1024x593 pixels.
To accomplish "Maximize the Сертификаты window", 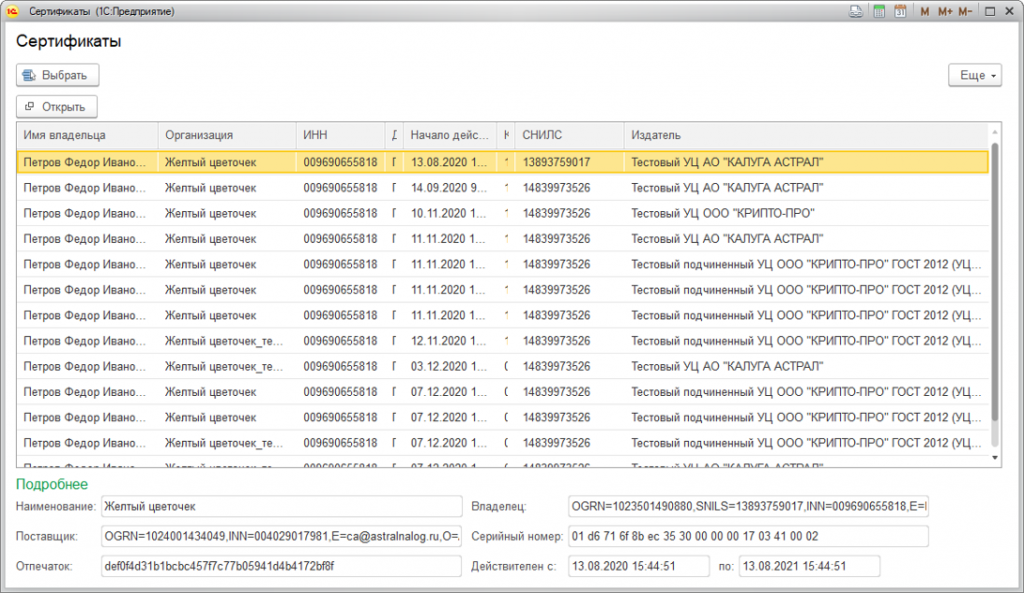I will tap(990, 12).
